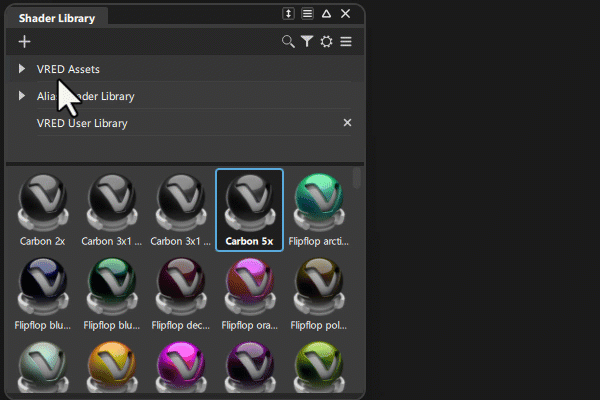Click the Flipflop arcti... name label
Image resolution: width=600 pixels, height=400 pixels.
click(319, 241)
